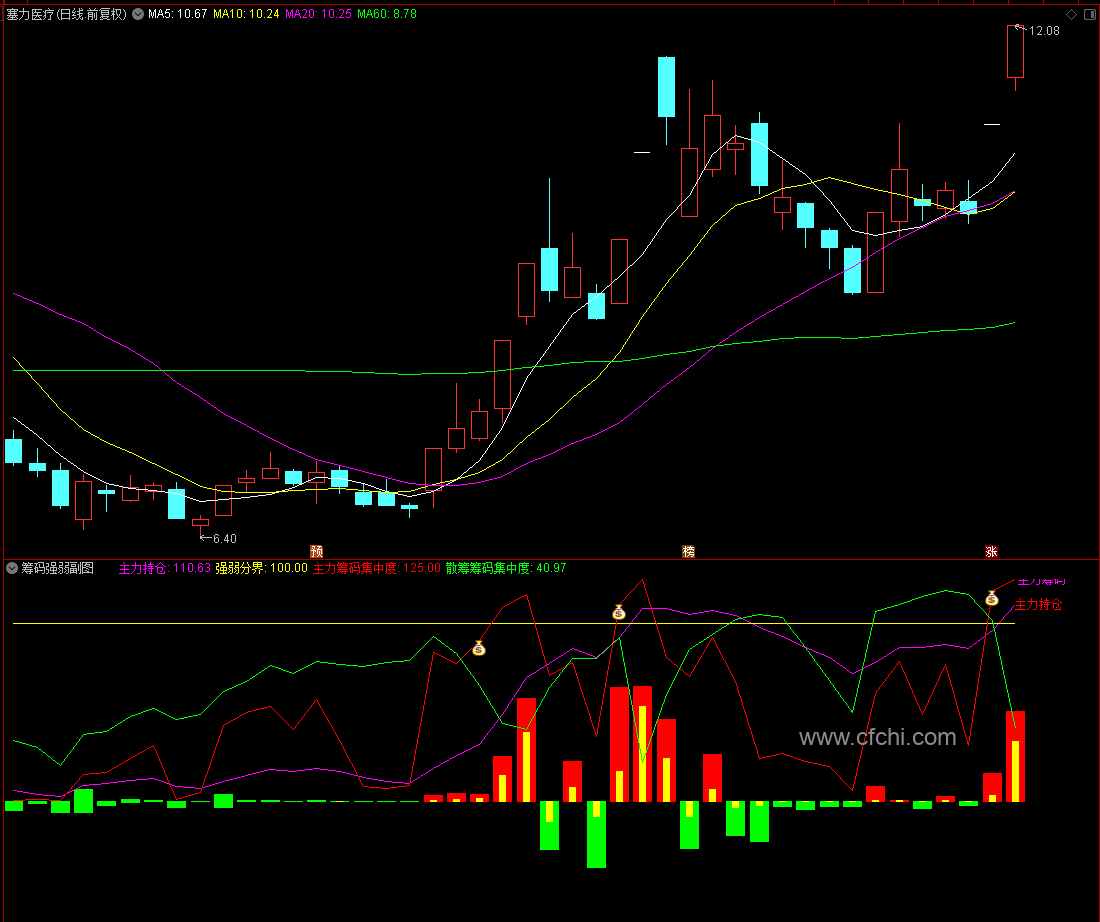This screenshot has width=1100, height=922.
Task: Click the middle money bag signal marker
Action: click(619, 613)
